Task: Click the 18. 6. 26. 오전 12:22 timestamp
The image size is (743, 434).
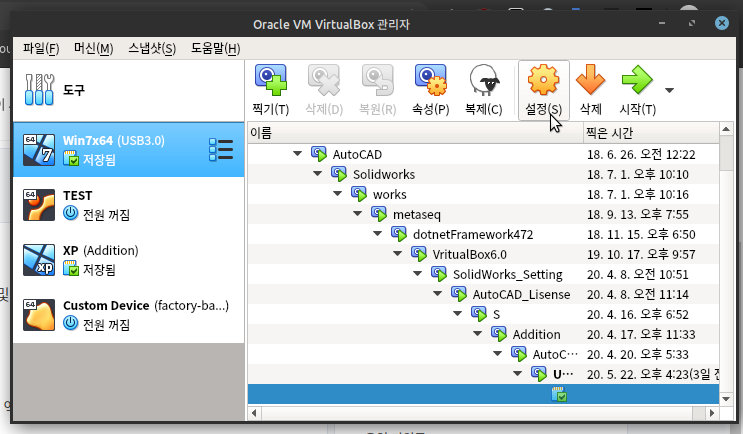Action: click(x=641, y=154)
